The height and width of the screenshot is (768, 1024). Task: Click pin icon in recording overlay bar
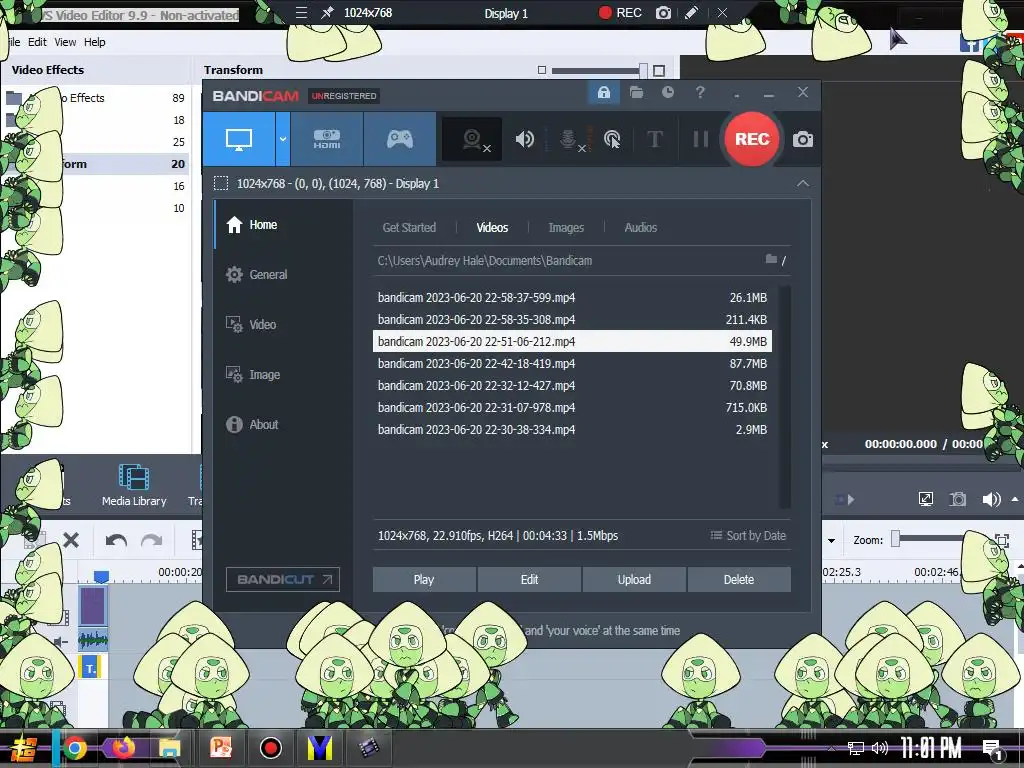pos(327,12)
